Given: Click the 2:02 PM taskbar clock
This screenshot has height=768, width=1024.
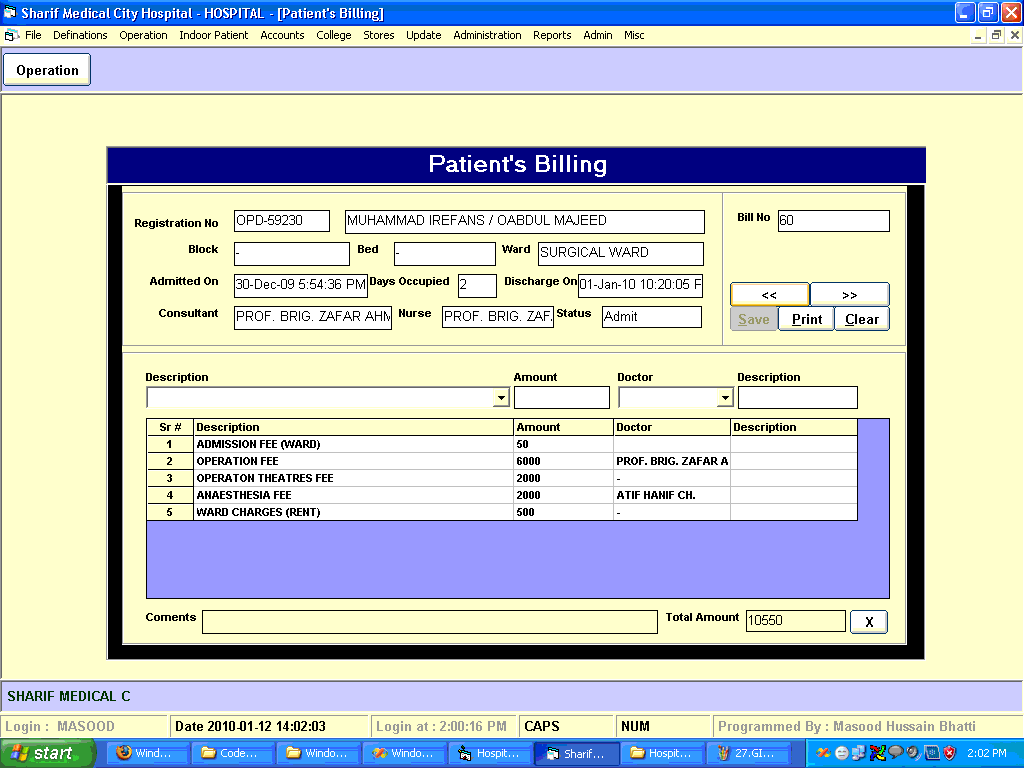Looking at the screenshot, I should tap(986, 753).
